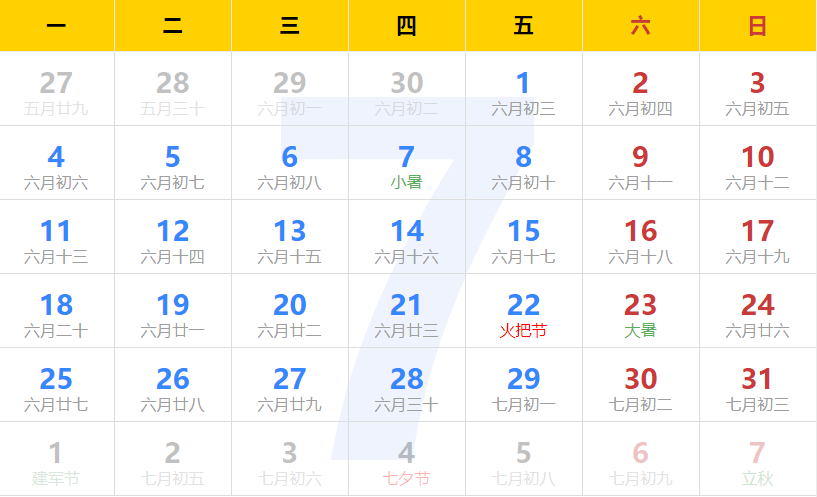
Task: Select July 11 (六月十三)
Action: [x=56, y=237]
